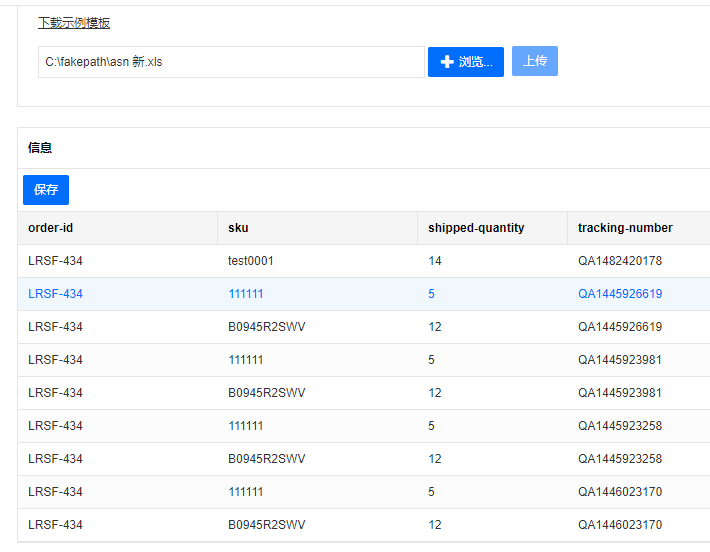Click the shipped-quantity column header
710x552 pixels.
pyautogui.click(x=476, y=228)
